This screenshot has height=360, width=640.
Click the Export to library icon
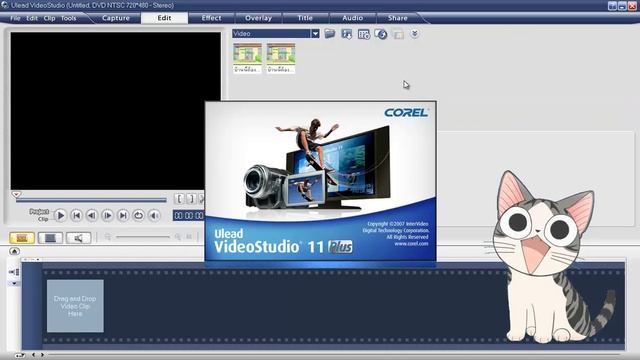[347, 34]
